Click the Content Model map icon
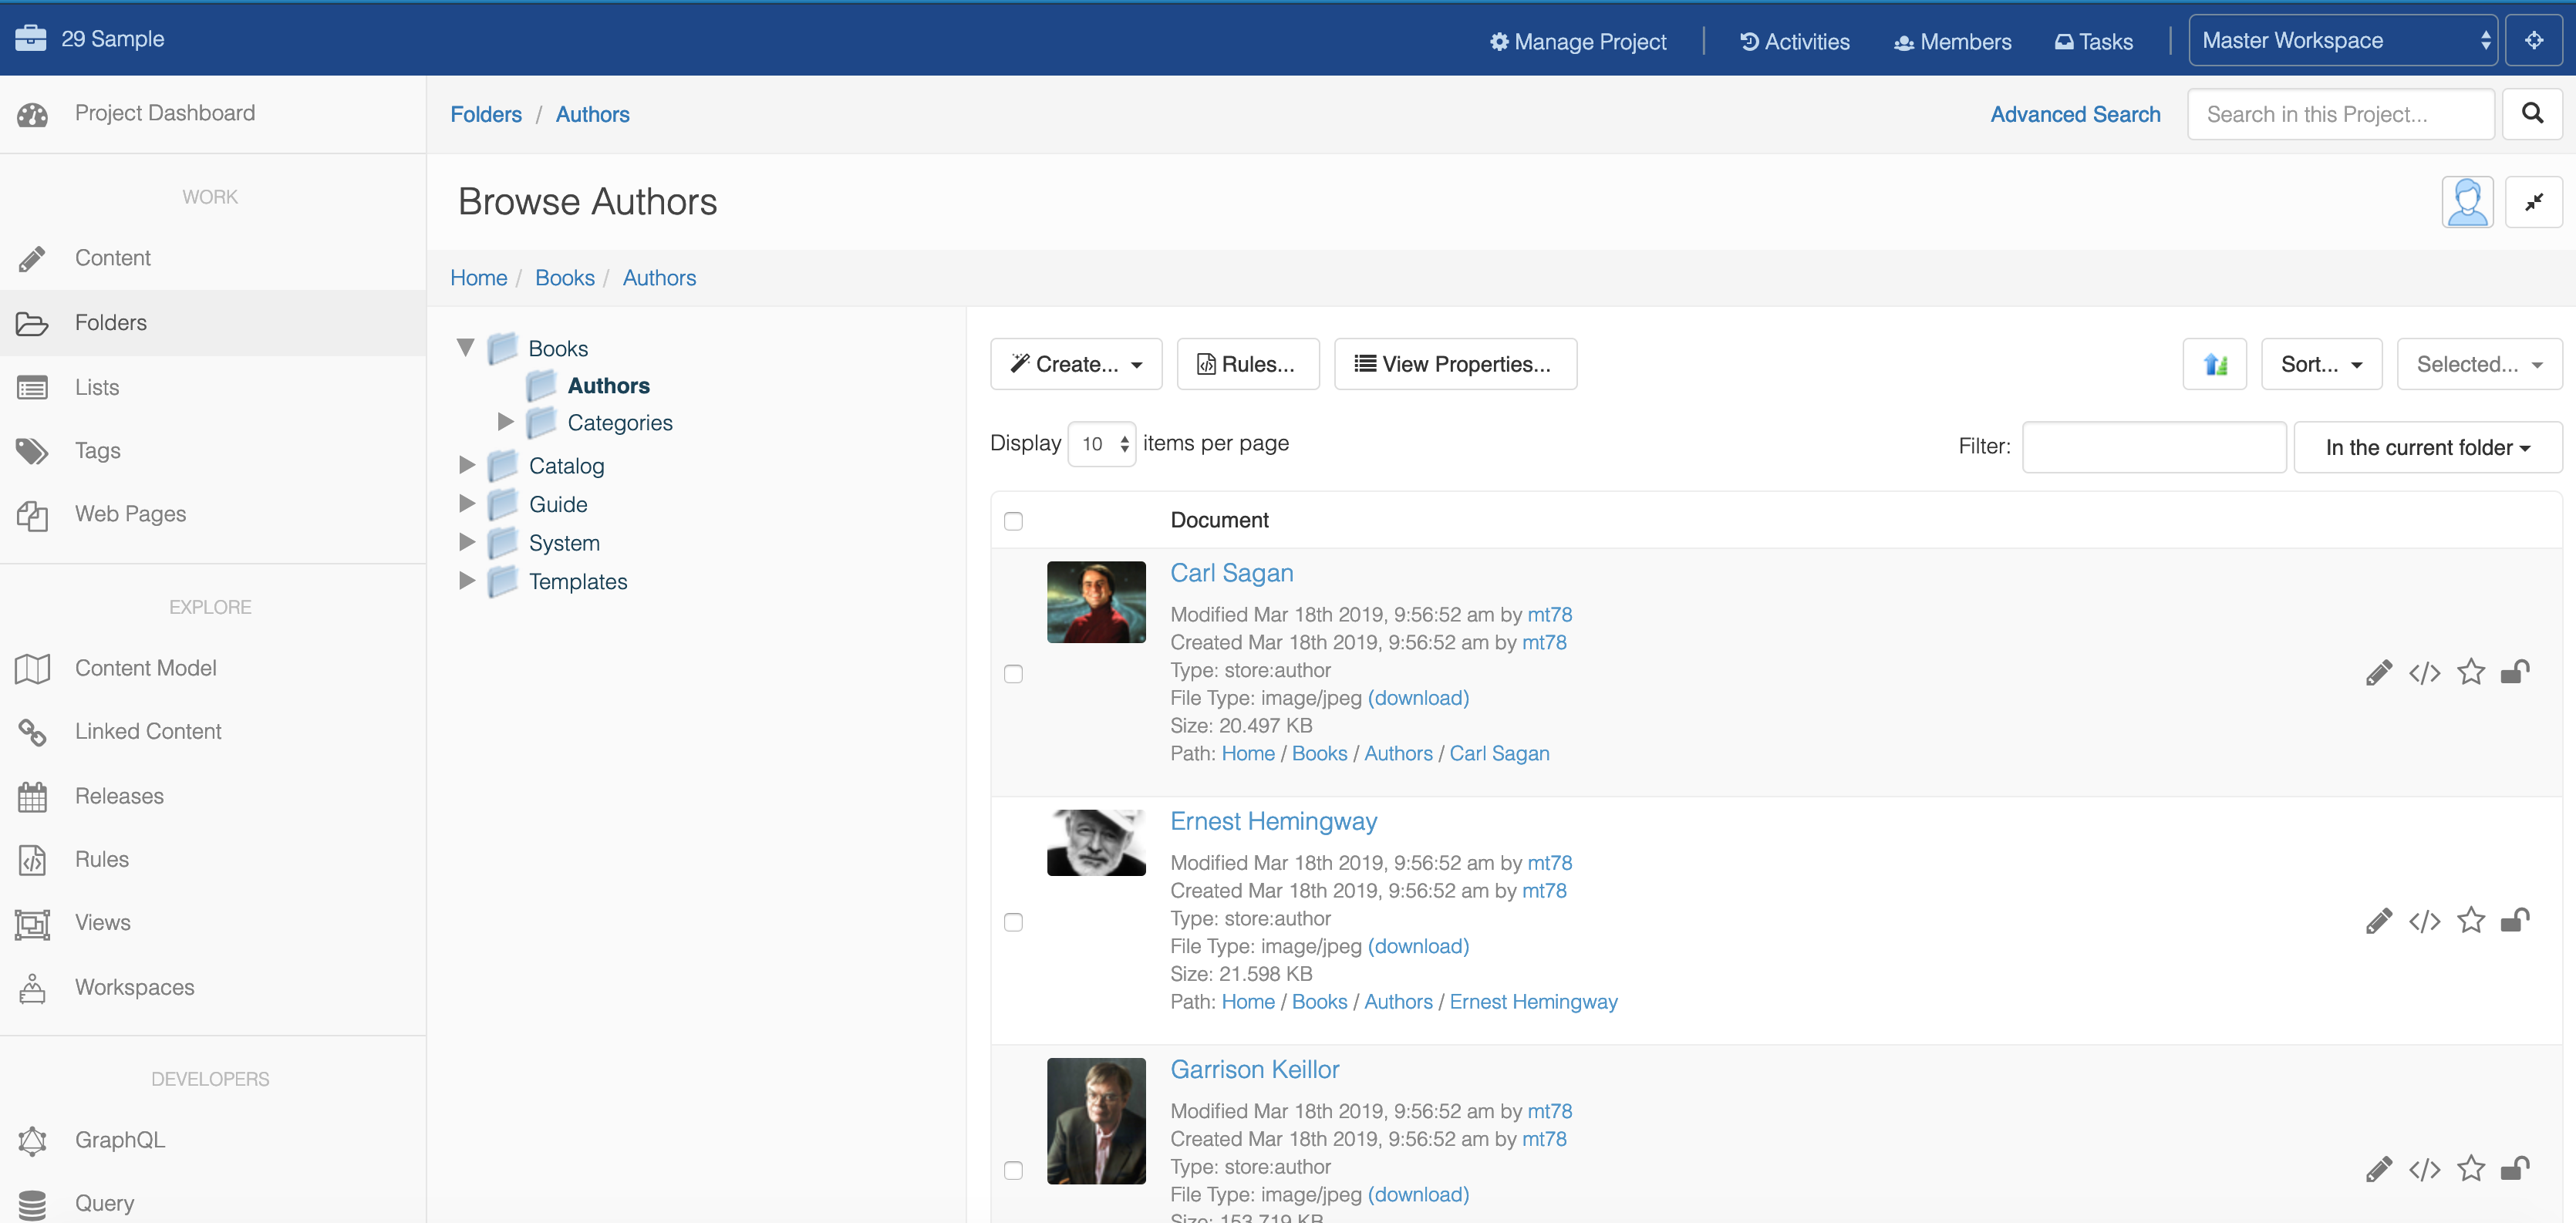2576x1223 pixels. tap(32, 668)
